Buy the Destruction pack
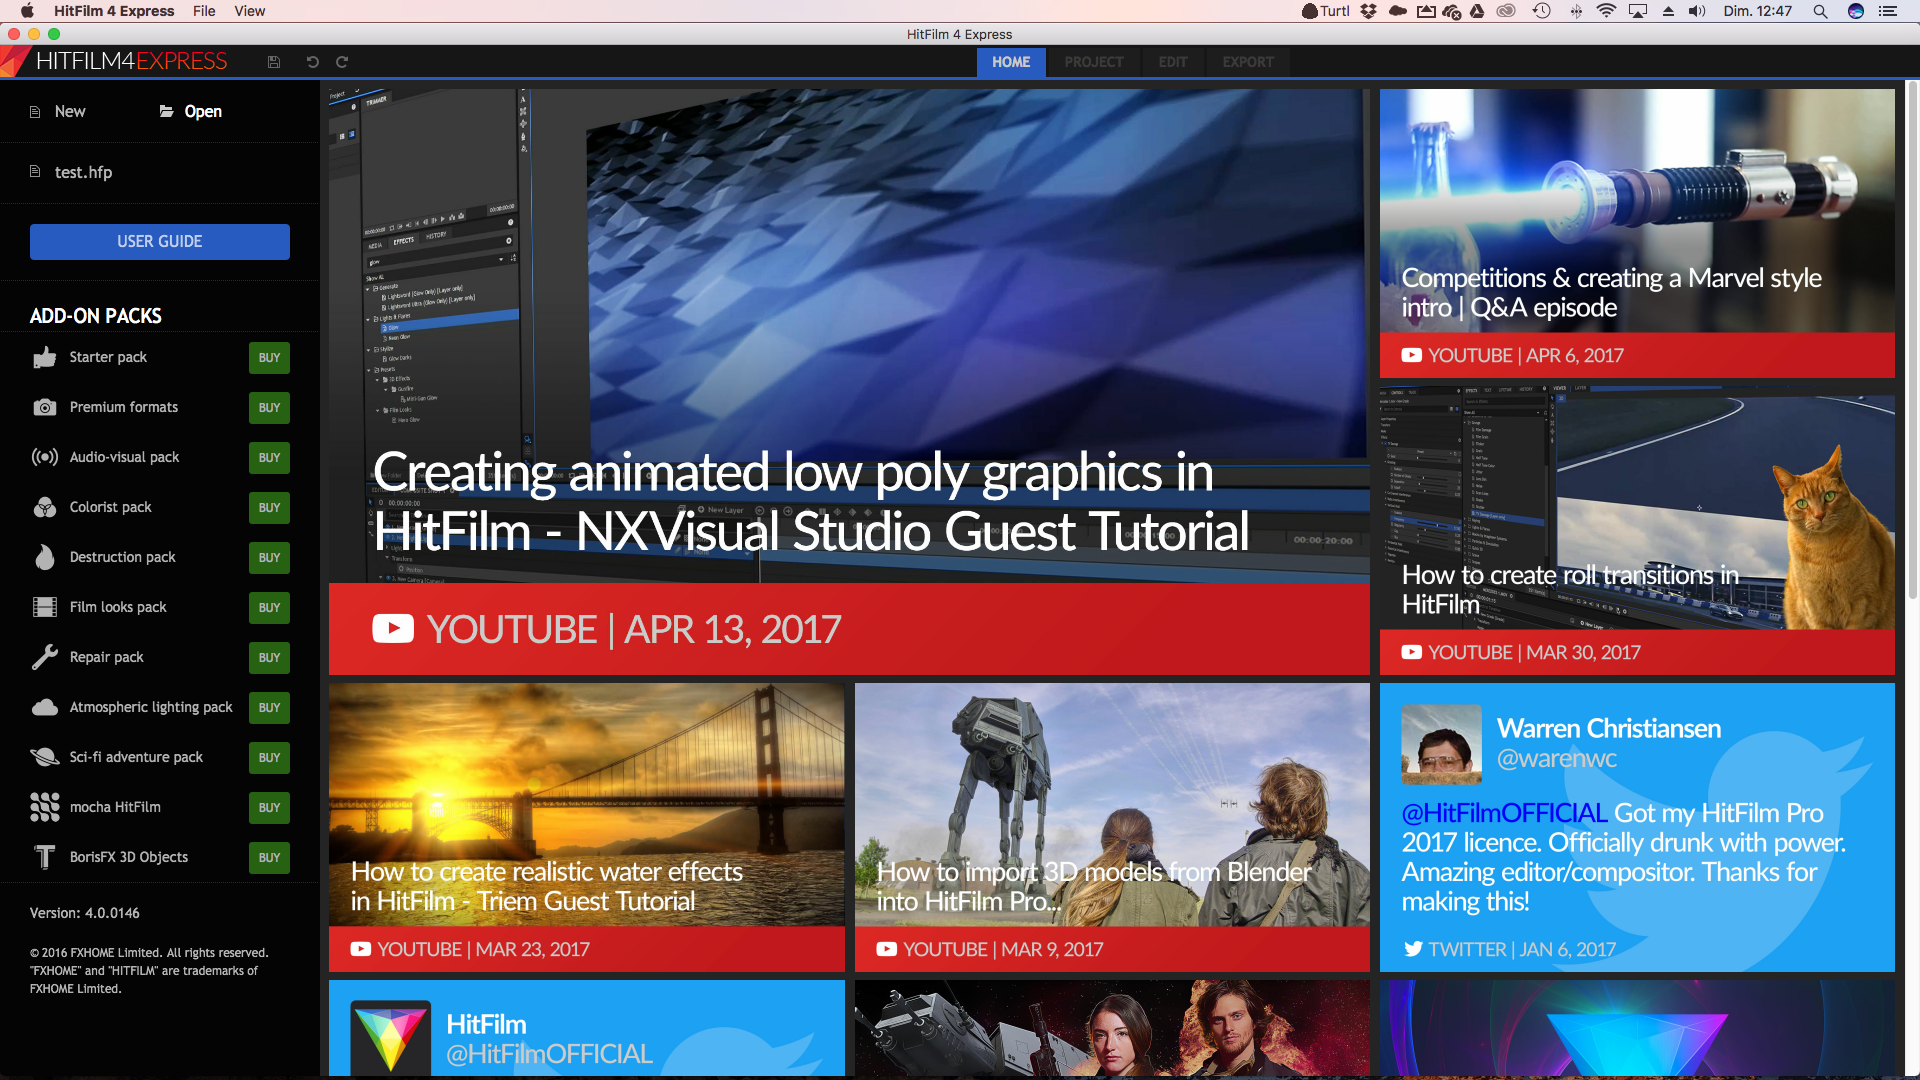1920x1080 pixels. click(x=269, y=557)
